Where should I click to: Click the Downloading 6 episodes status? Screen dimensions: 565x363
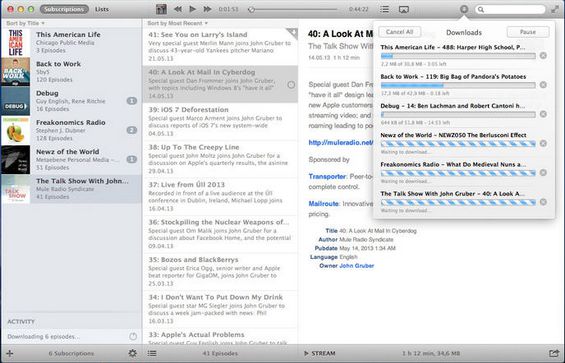43,337
